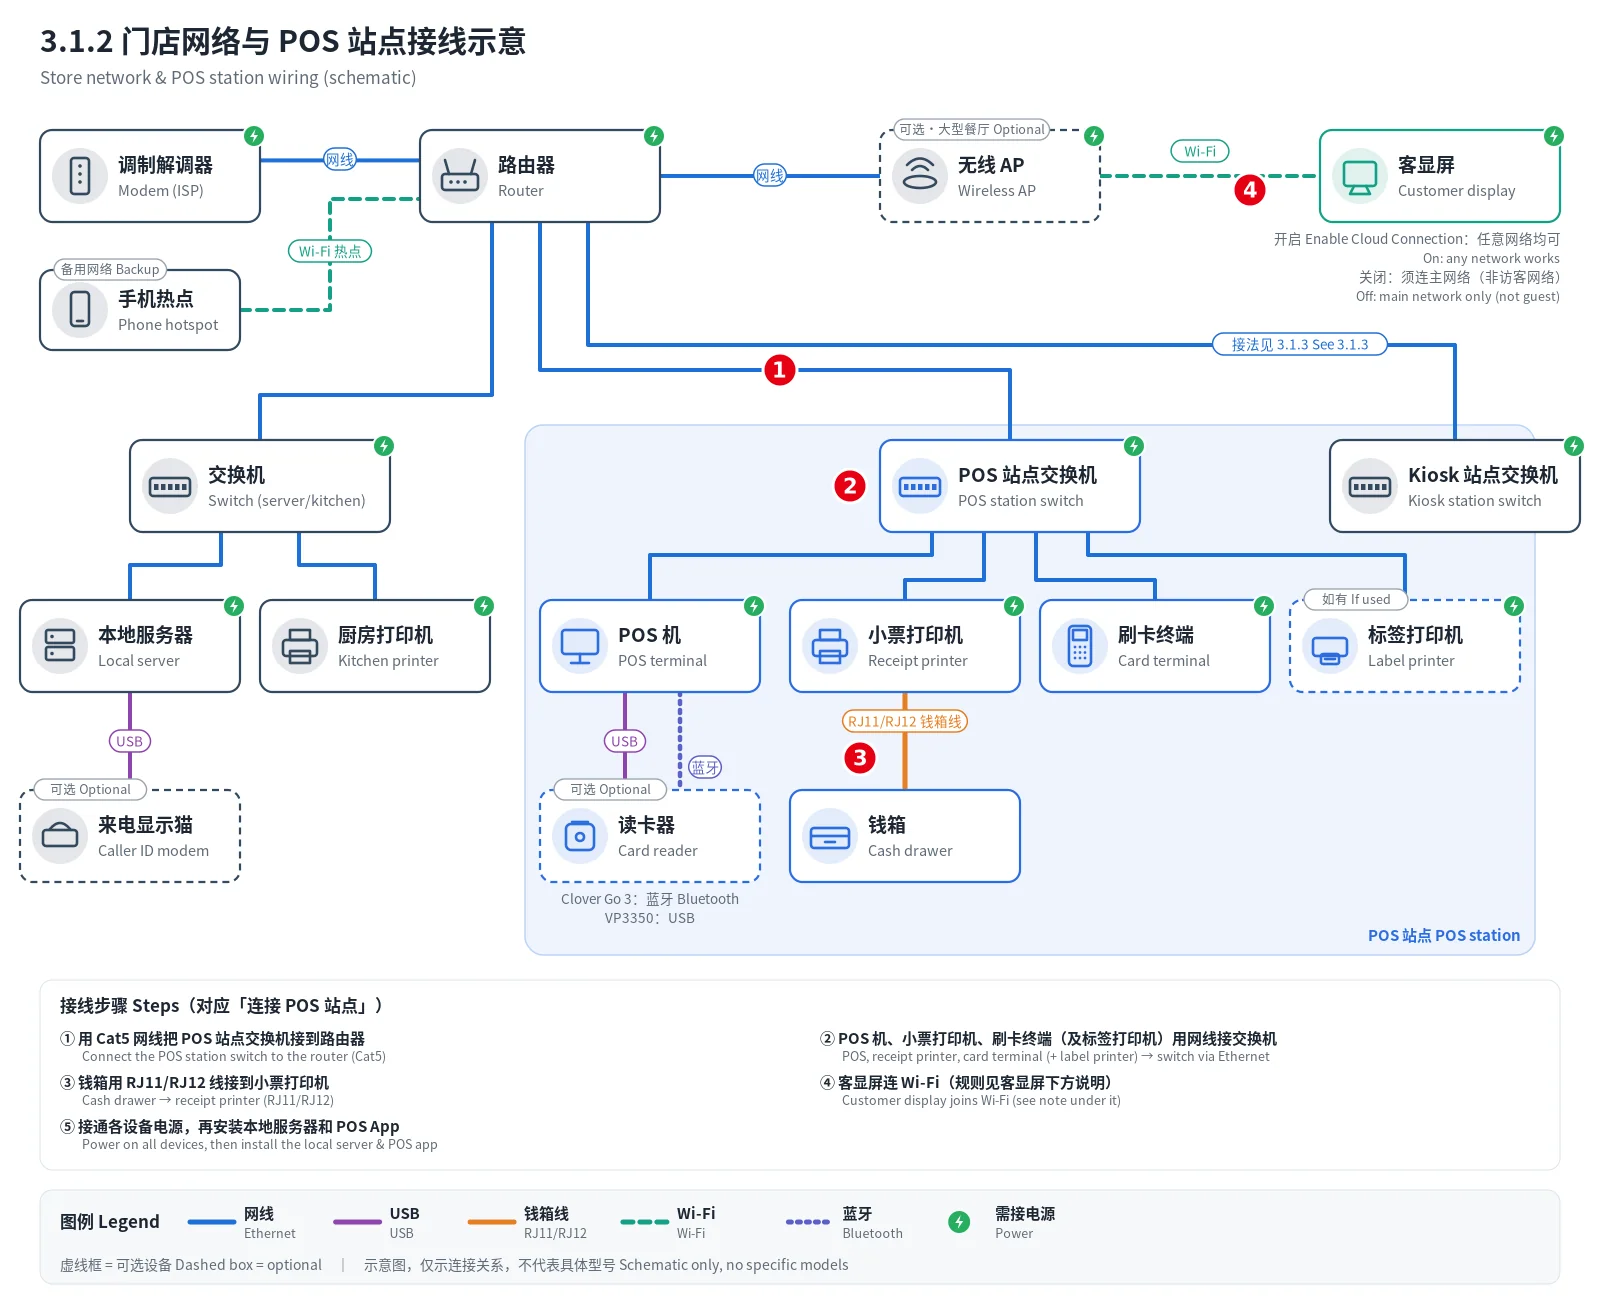This screenshot has width=1600, height=1308.
Task: Click the 'POS 站点 POS station' group label
Action: (x=1444, y=936)
